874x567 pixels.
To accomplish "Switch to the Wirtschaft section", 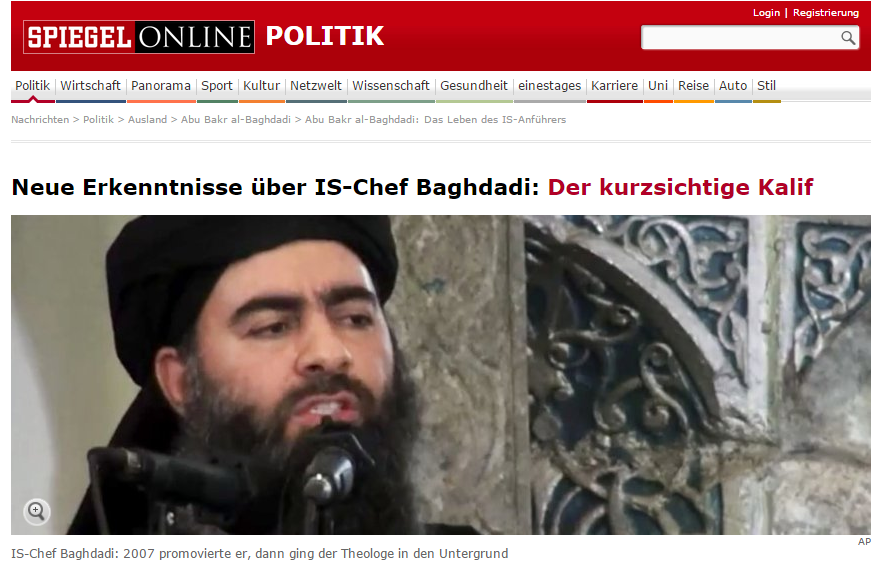I will (x=90, y=86).
